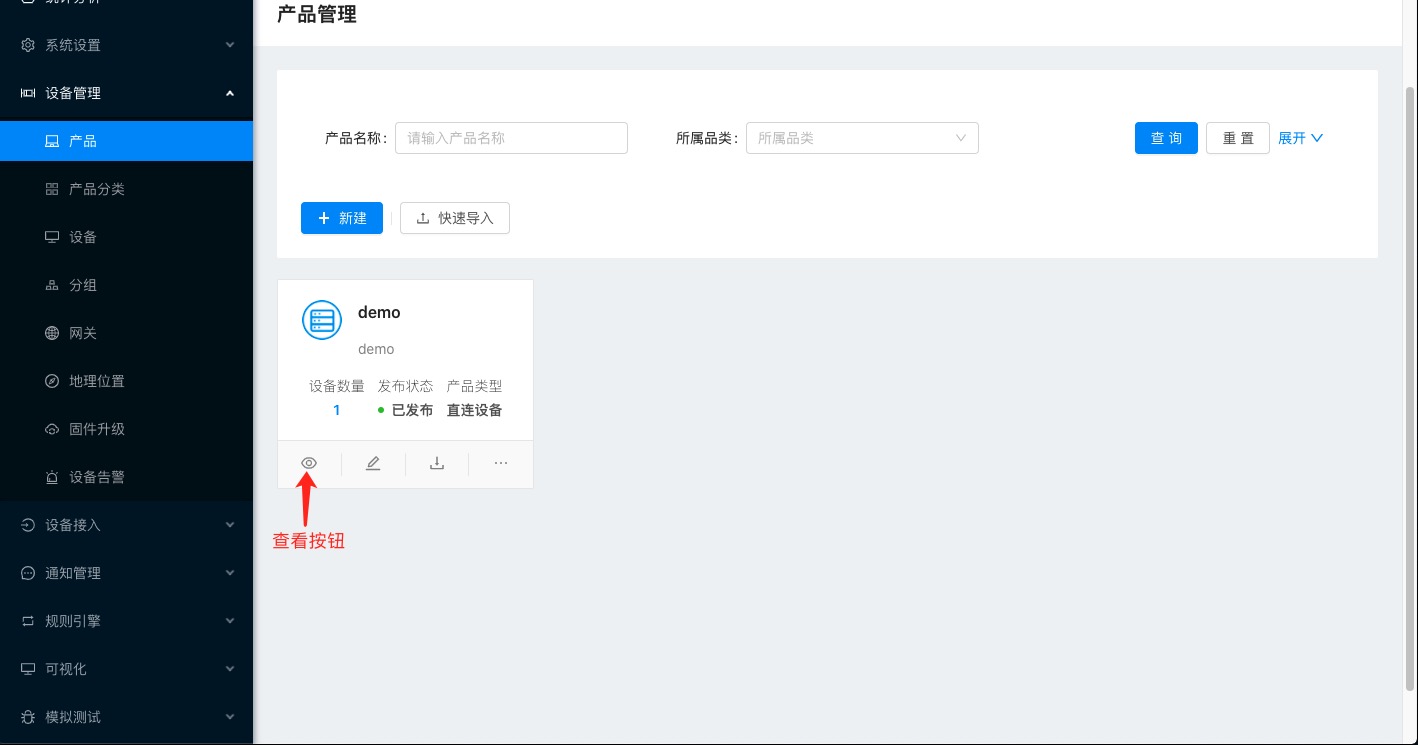Go to 设备 in the sidebar

[82, 237]
